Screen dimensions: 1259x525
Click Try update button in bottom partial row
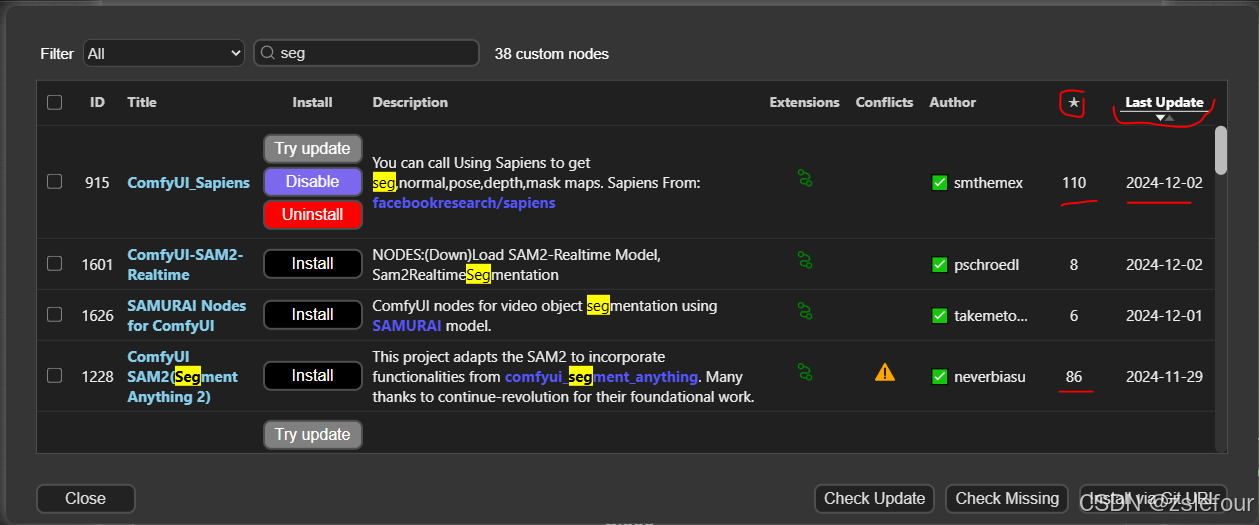[313, 434]
